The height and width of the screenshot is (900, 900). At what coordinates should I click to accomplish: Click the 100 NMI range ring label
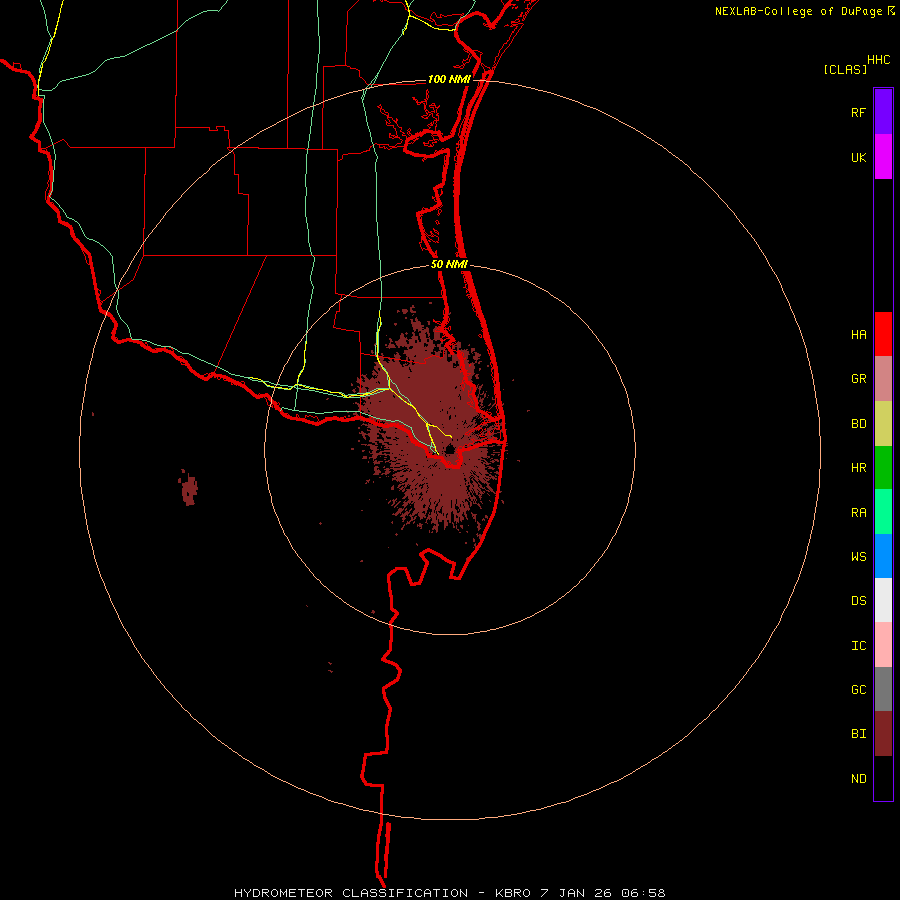(449, 79)
